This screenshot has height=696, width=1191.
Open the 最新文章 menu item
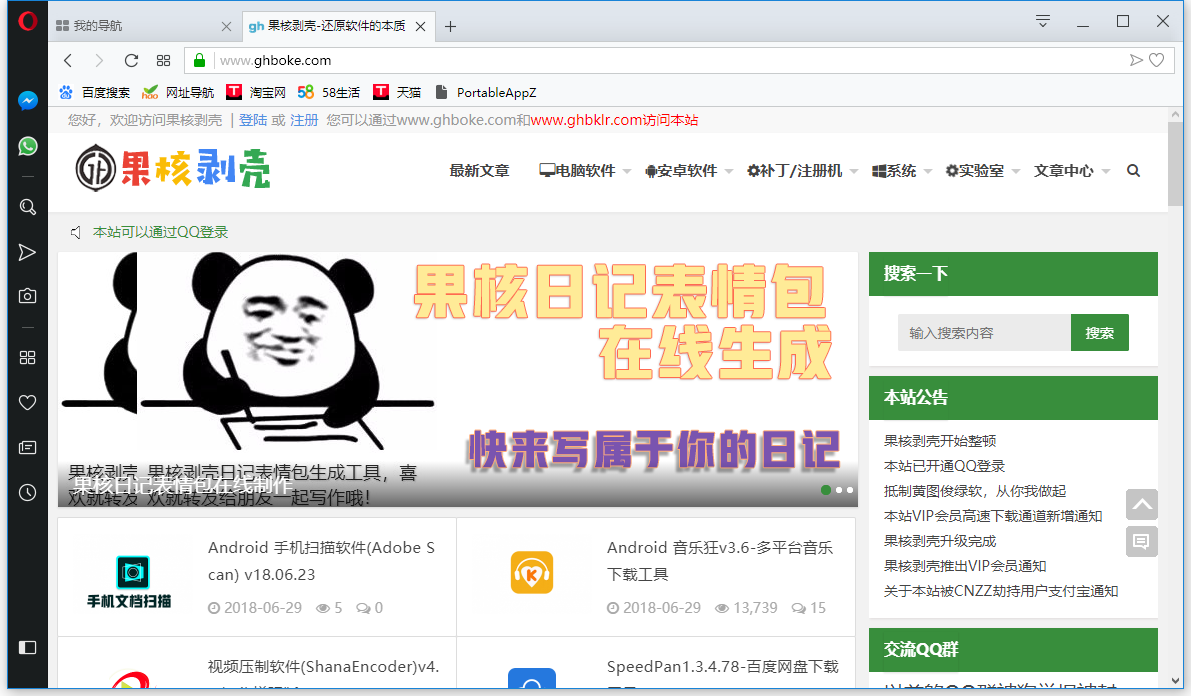(x=479, y=171)
